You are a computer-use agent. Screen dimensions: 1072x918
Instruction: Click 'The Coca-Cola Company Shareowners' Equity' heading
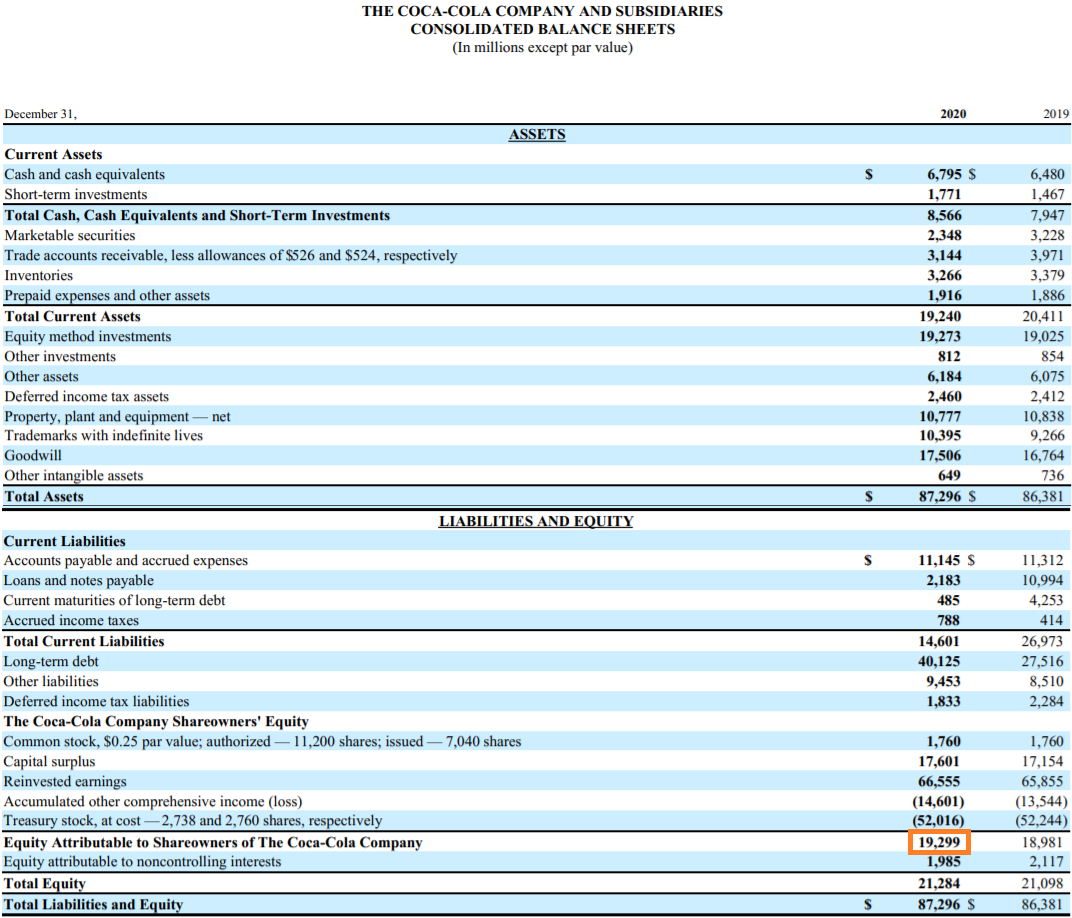coord(156,722)
